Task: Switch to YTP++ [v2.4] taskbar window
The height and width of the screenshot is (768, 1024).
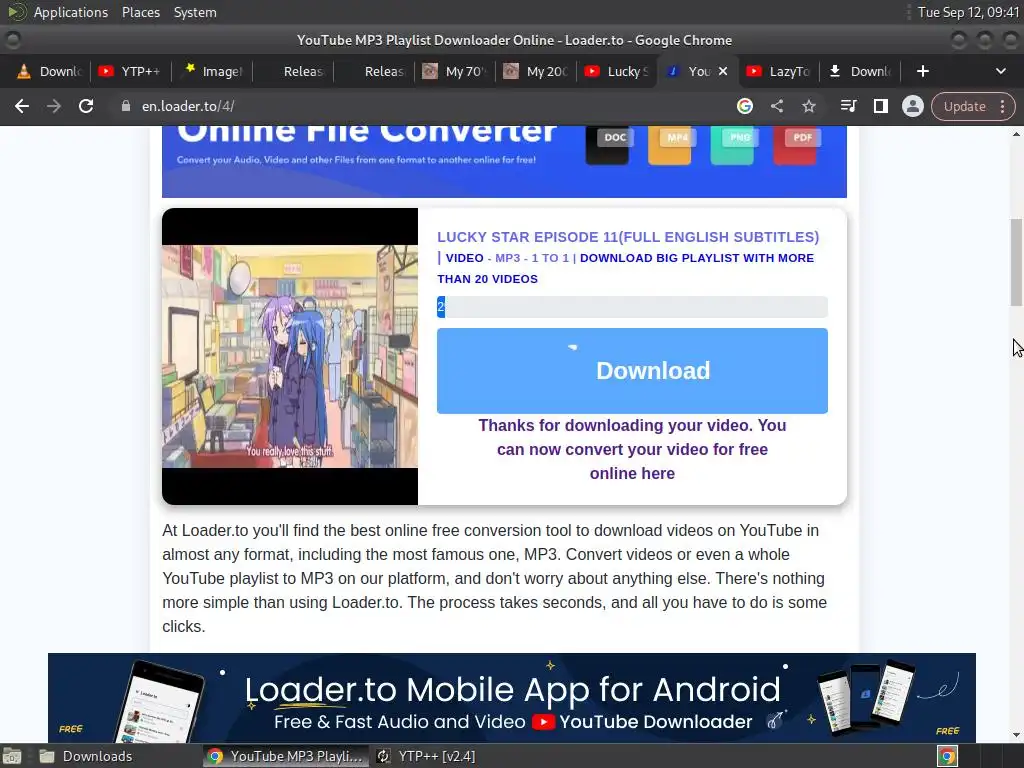Action: coord(427,756)
